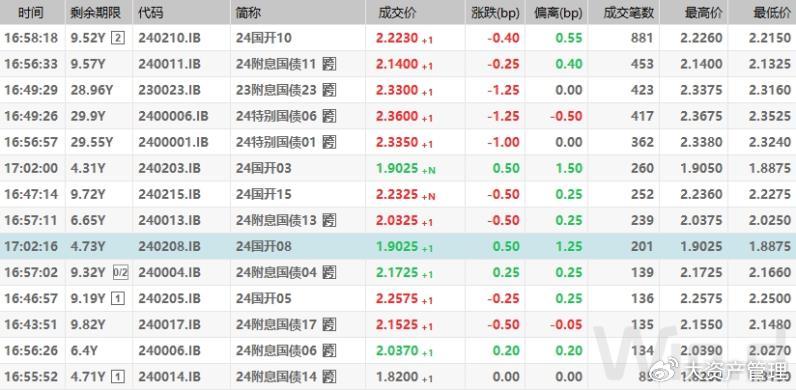Select bond code 240017.IB
The height and width of the screenshot is (390, 796).
tap(170, 324)
